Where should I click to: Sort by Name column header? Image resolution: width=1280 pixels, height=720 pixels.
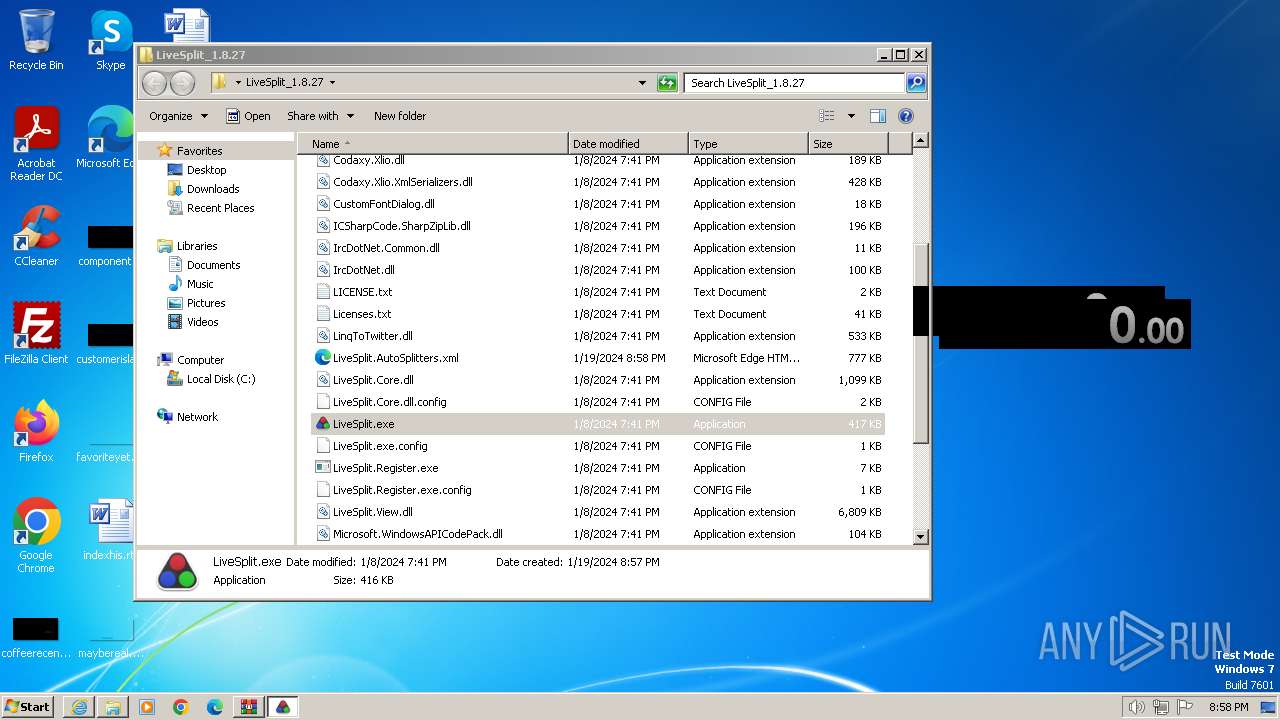434,144
